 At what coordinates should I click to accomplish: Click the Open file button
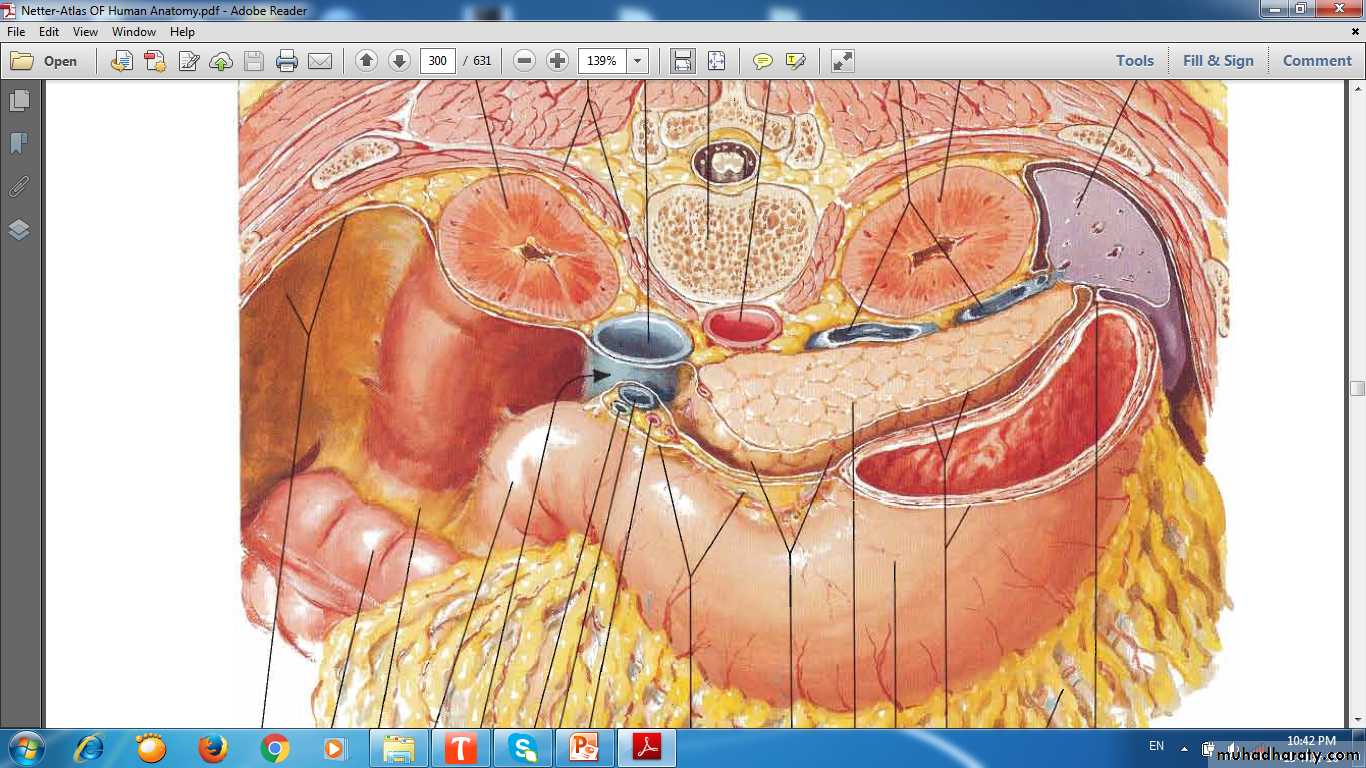coord(44,61)
